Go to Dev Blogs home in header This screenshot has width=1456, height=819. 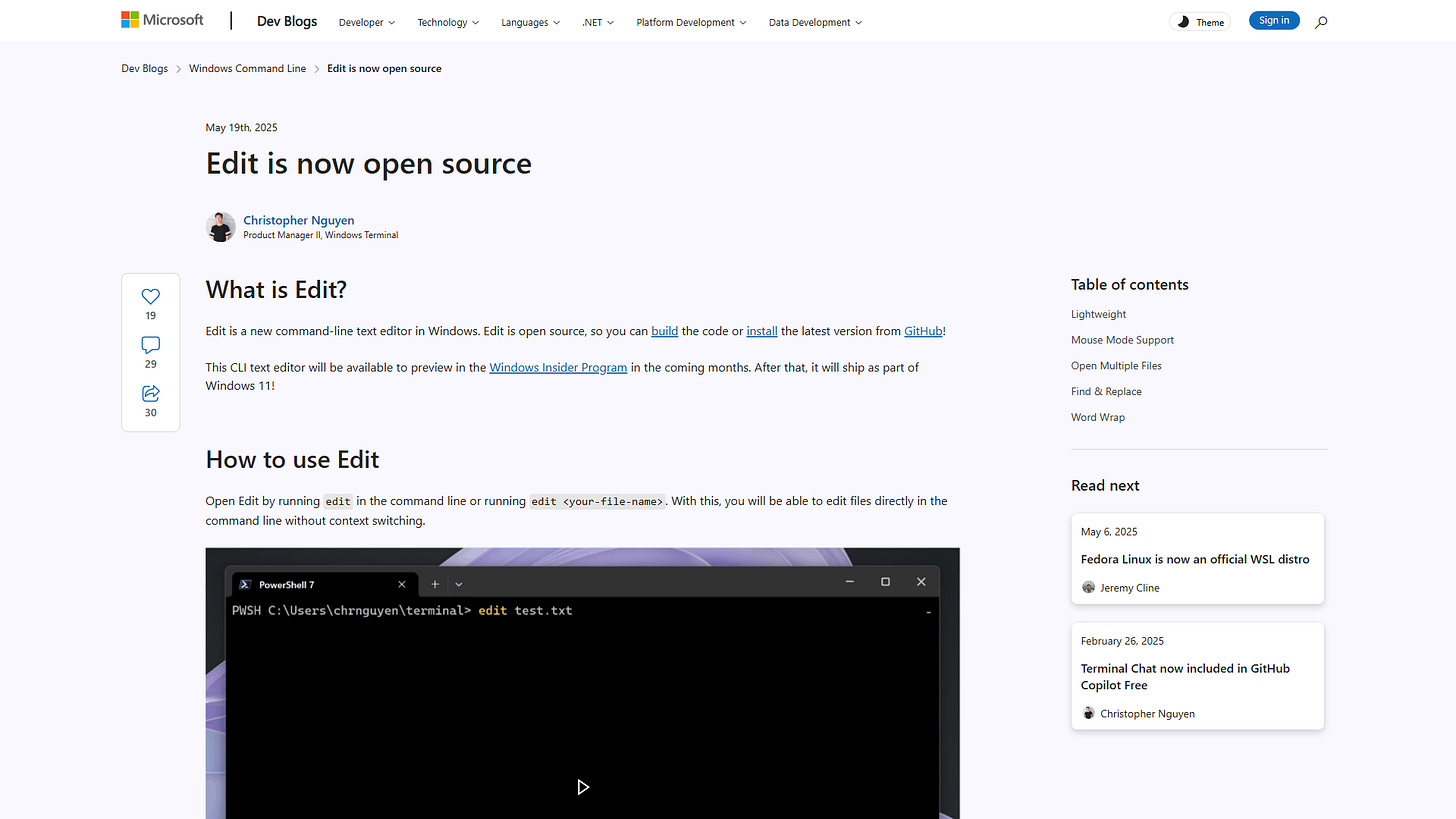coord(287,21)
